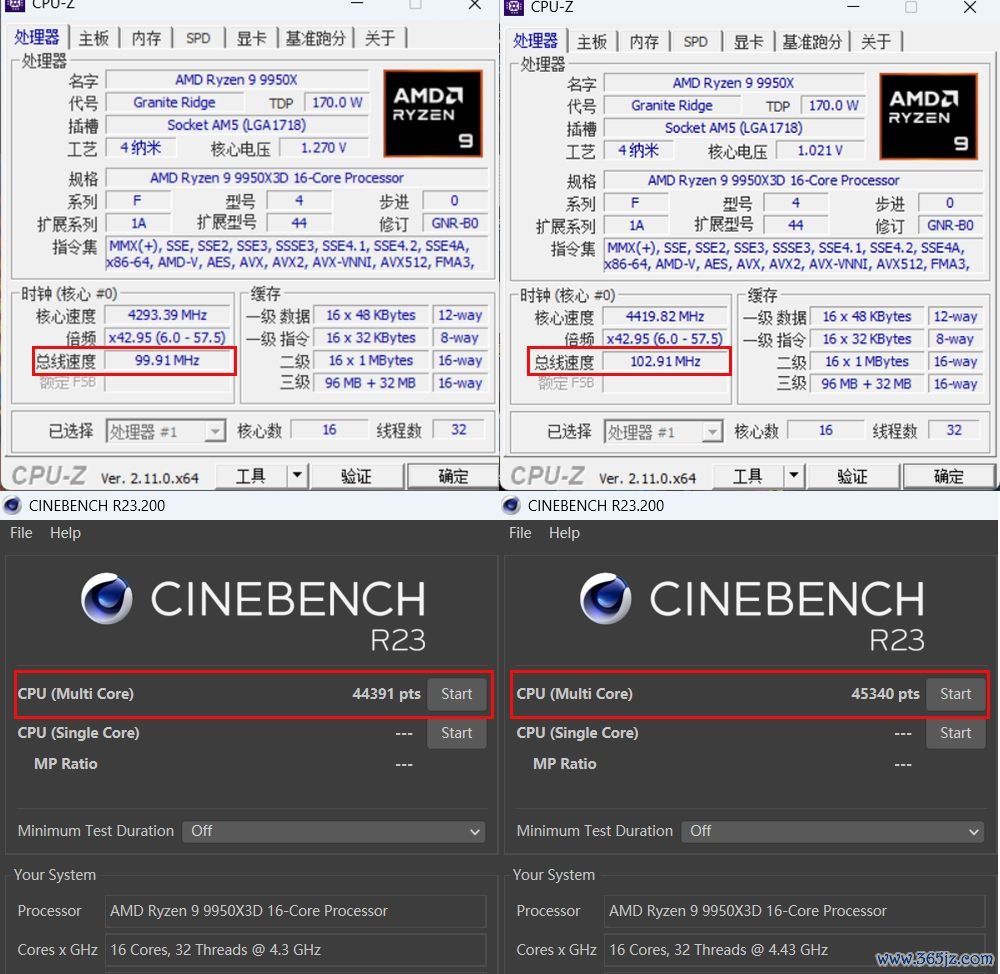Viewport: 1000px width, 974px height.
Task: Open 基准跑分 tab in left CPU-Z window
Action: 315,39
